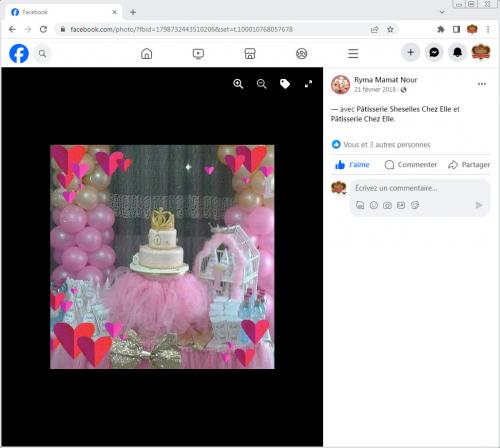Go to the Home feed

pyautogui.click(x=147, y=53)
